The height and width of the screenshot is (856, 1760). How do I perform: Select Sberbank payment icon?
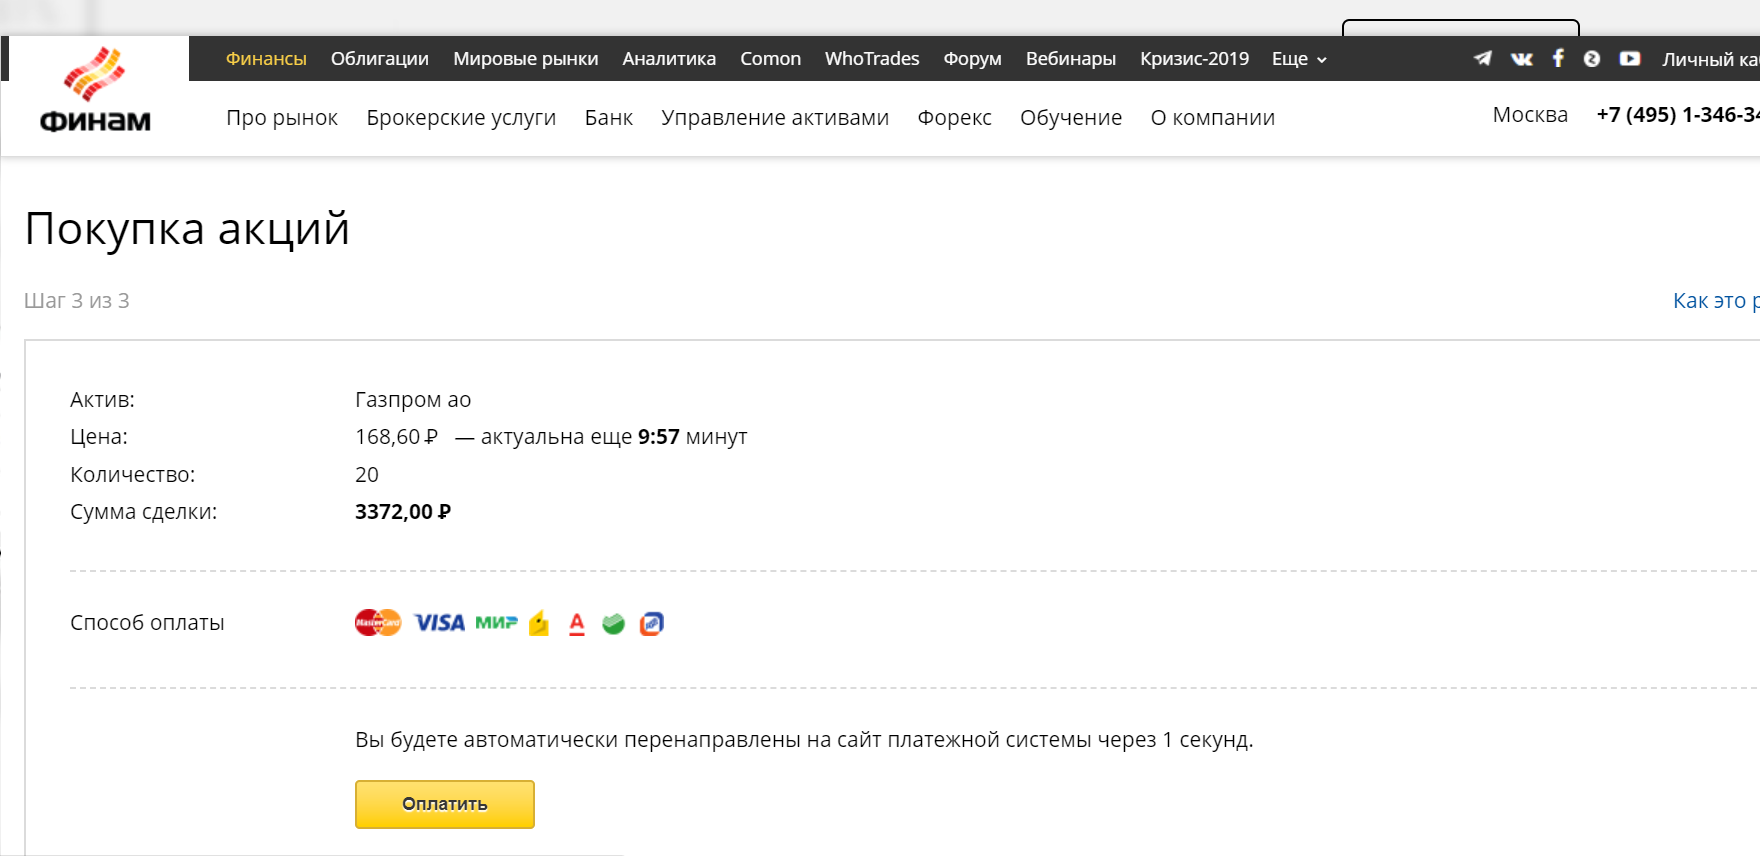(613, 624)
